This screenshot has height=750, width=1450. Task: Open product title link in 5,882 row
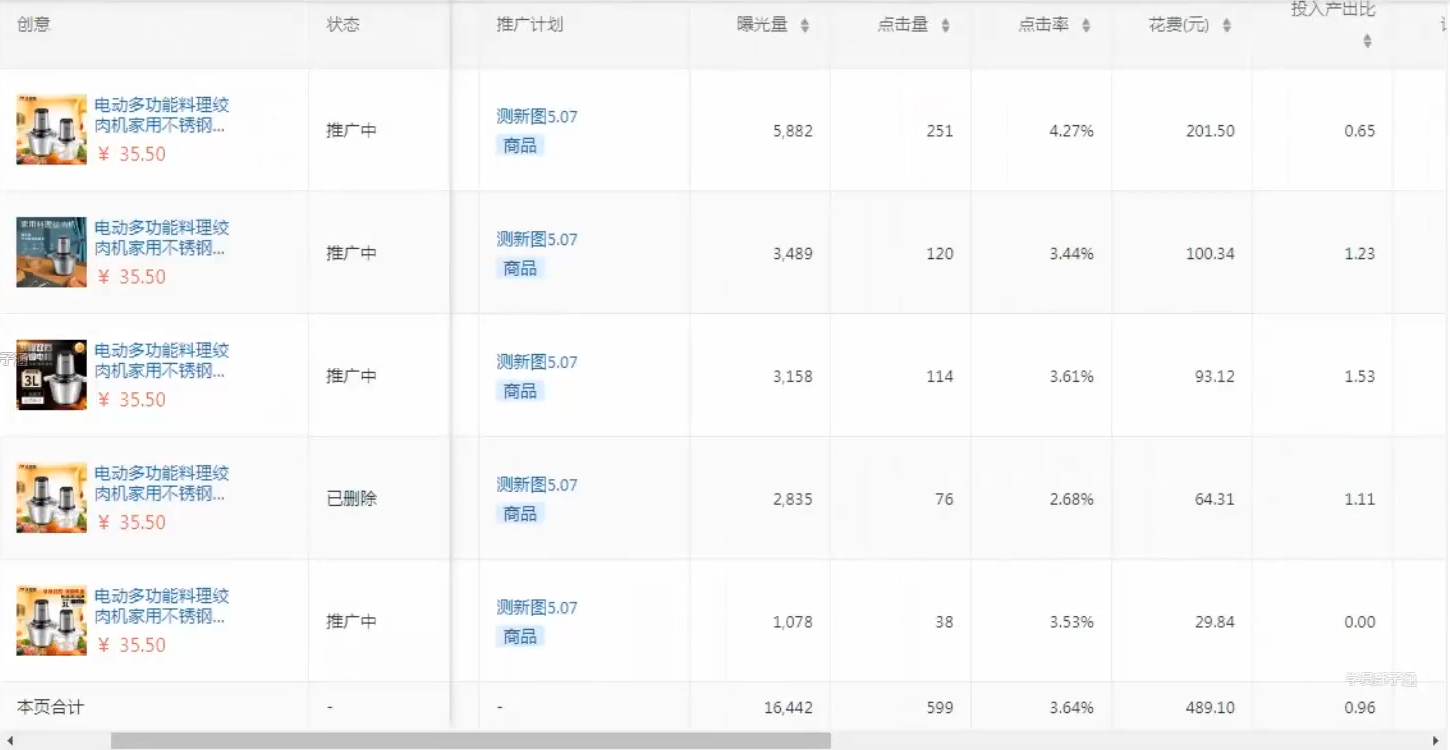point(162,115)
